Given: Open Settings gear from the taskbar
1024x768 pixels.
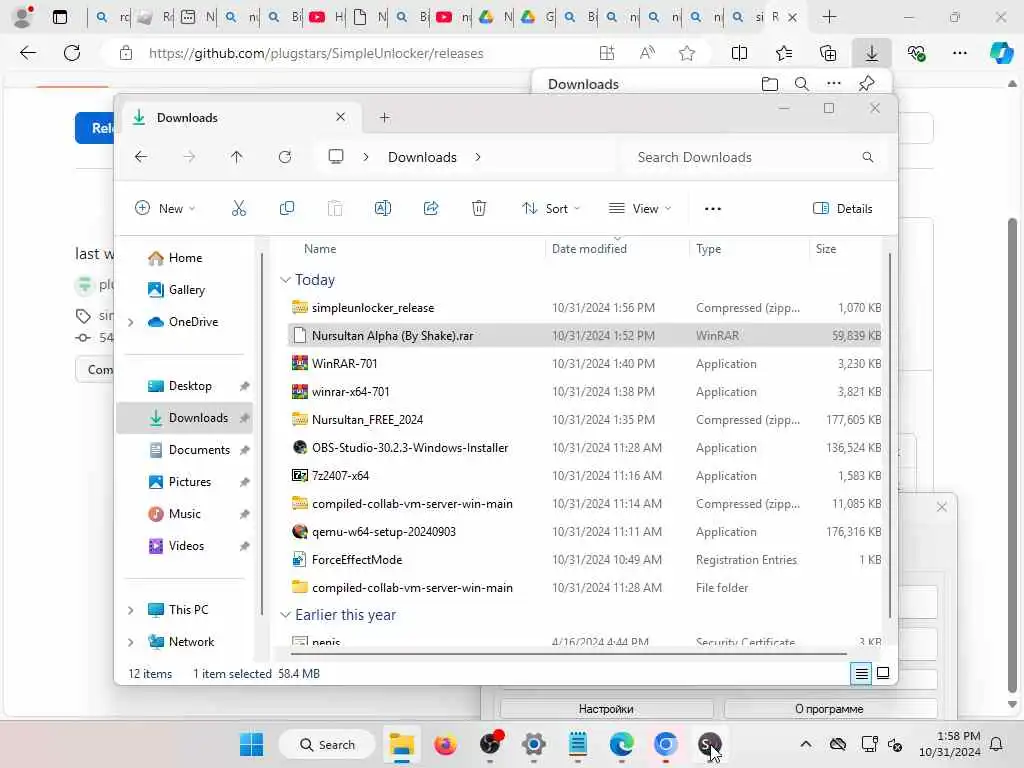Looking at the screenshot, I should pos(534,744).
